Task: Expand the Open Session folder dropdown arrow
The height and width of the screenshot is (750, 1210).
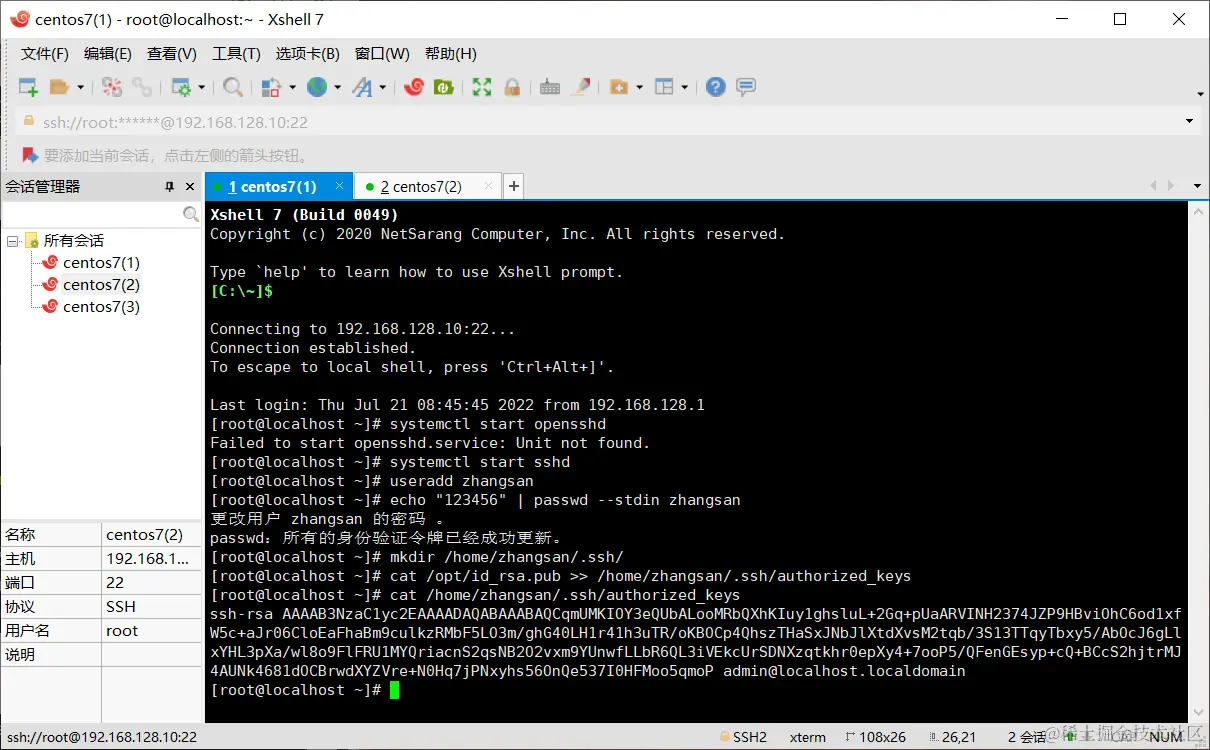Action: [80, 88]
